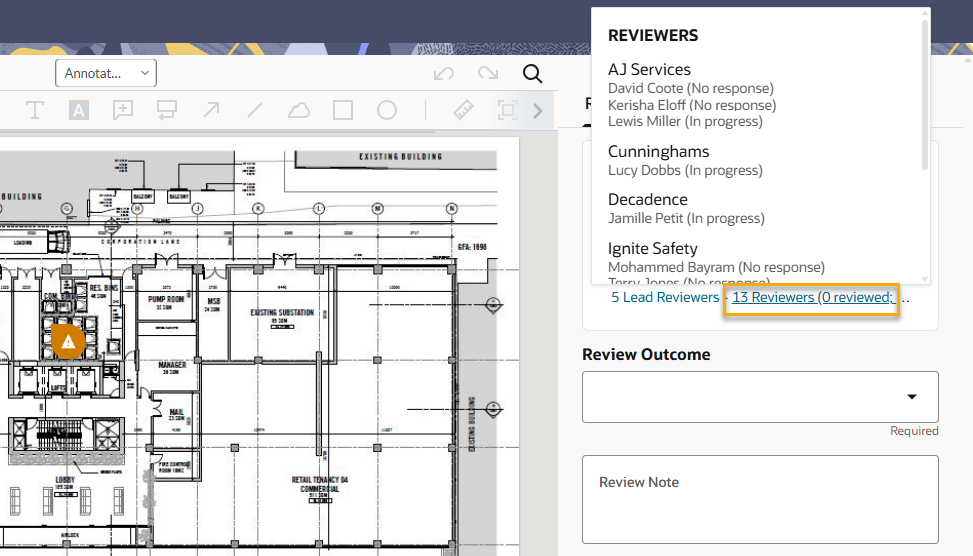Click the area selection tool
973x556 pixels.
(x=507, y=110)
